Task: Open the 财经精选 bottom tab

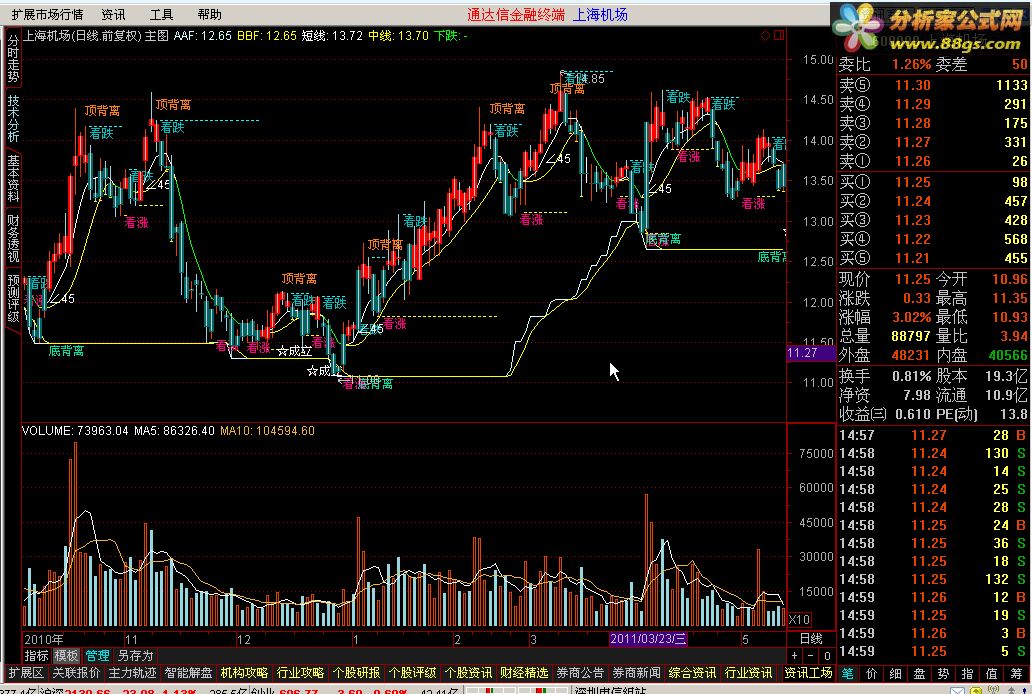Action: (524, 673)
